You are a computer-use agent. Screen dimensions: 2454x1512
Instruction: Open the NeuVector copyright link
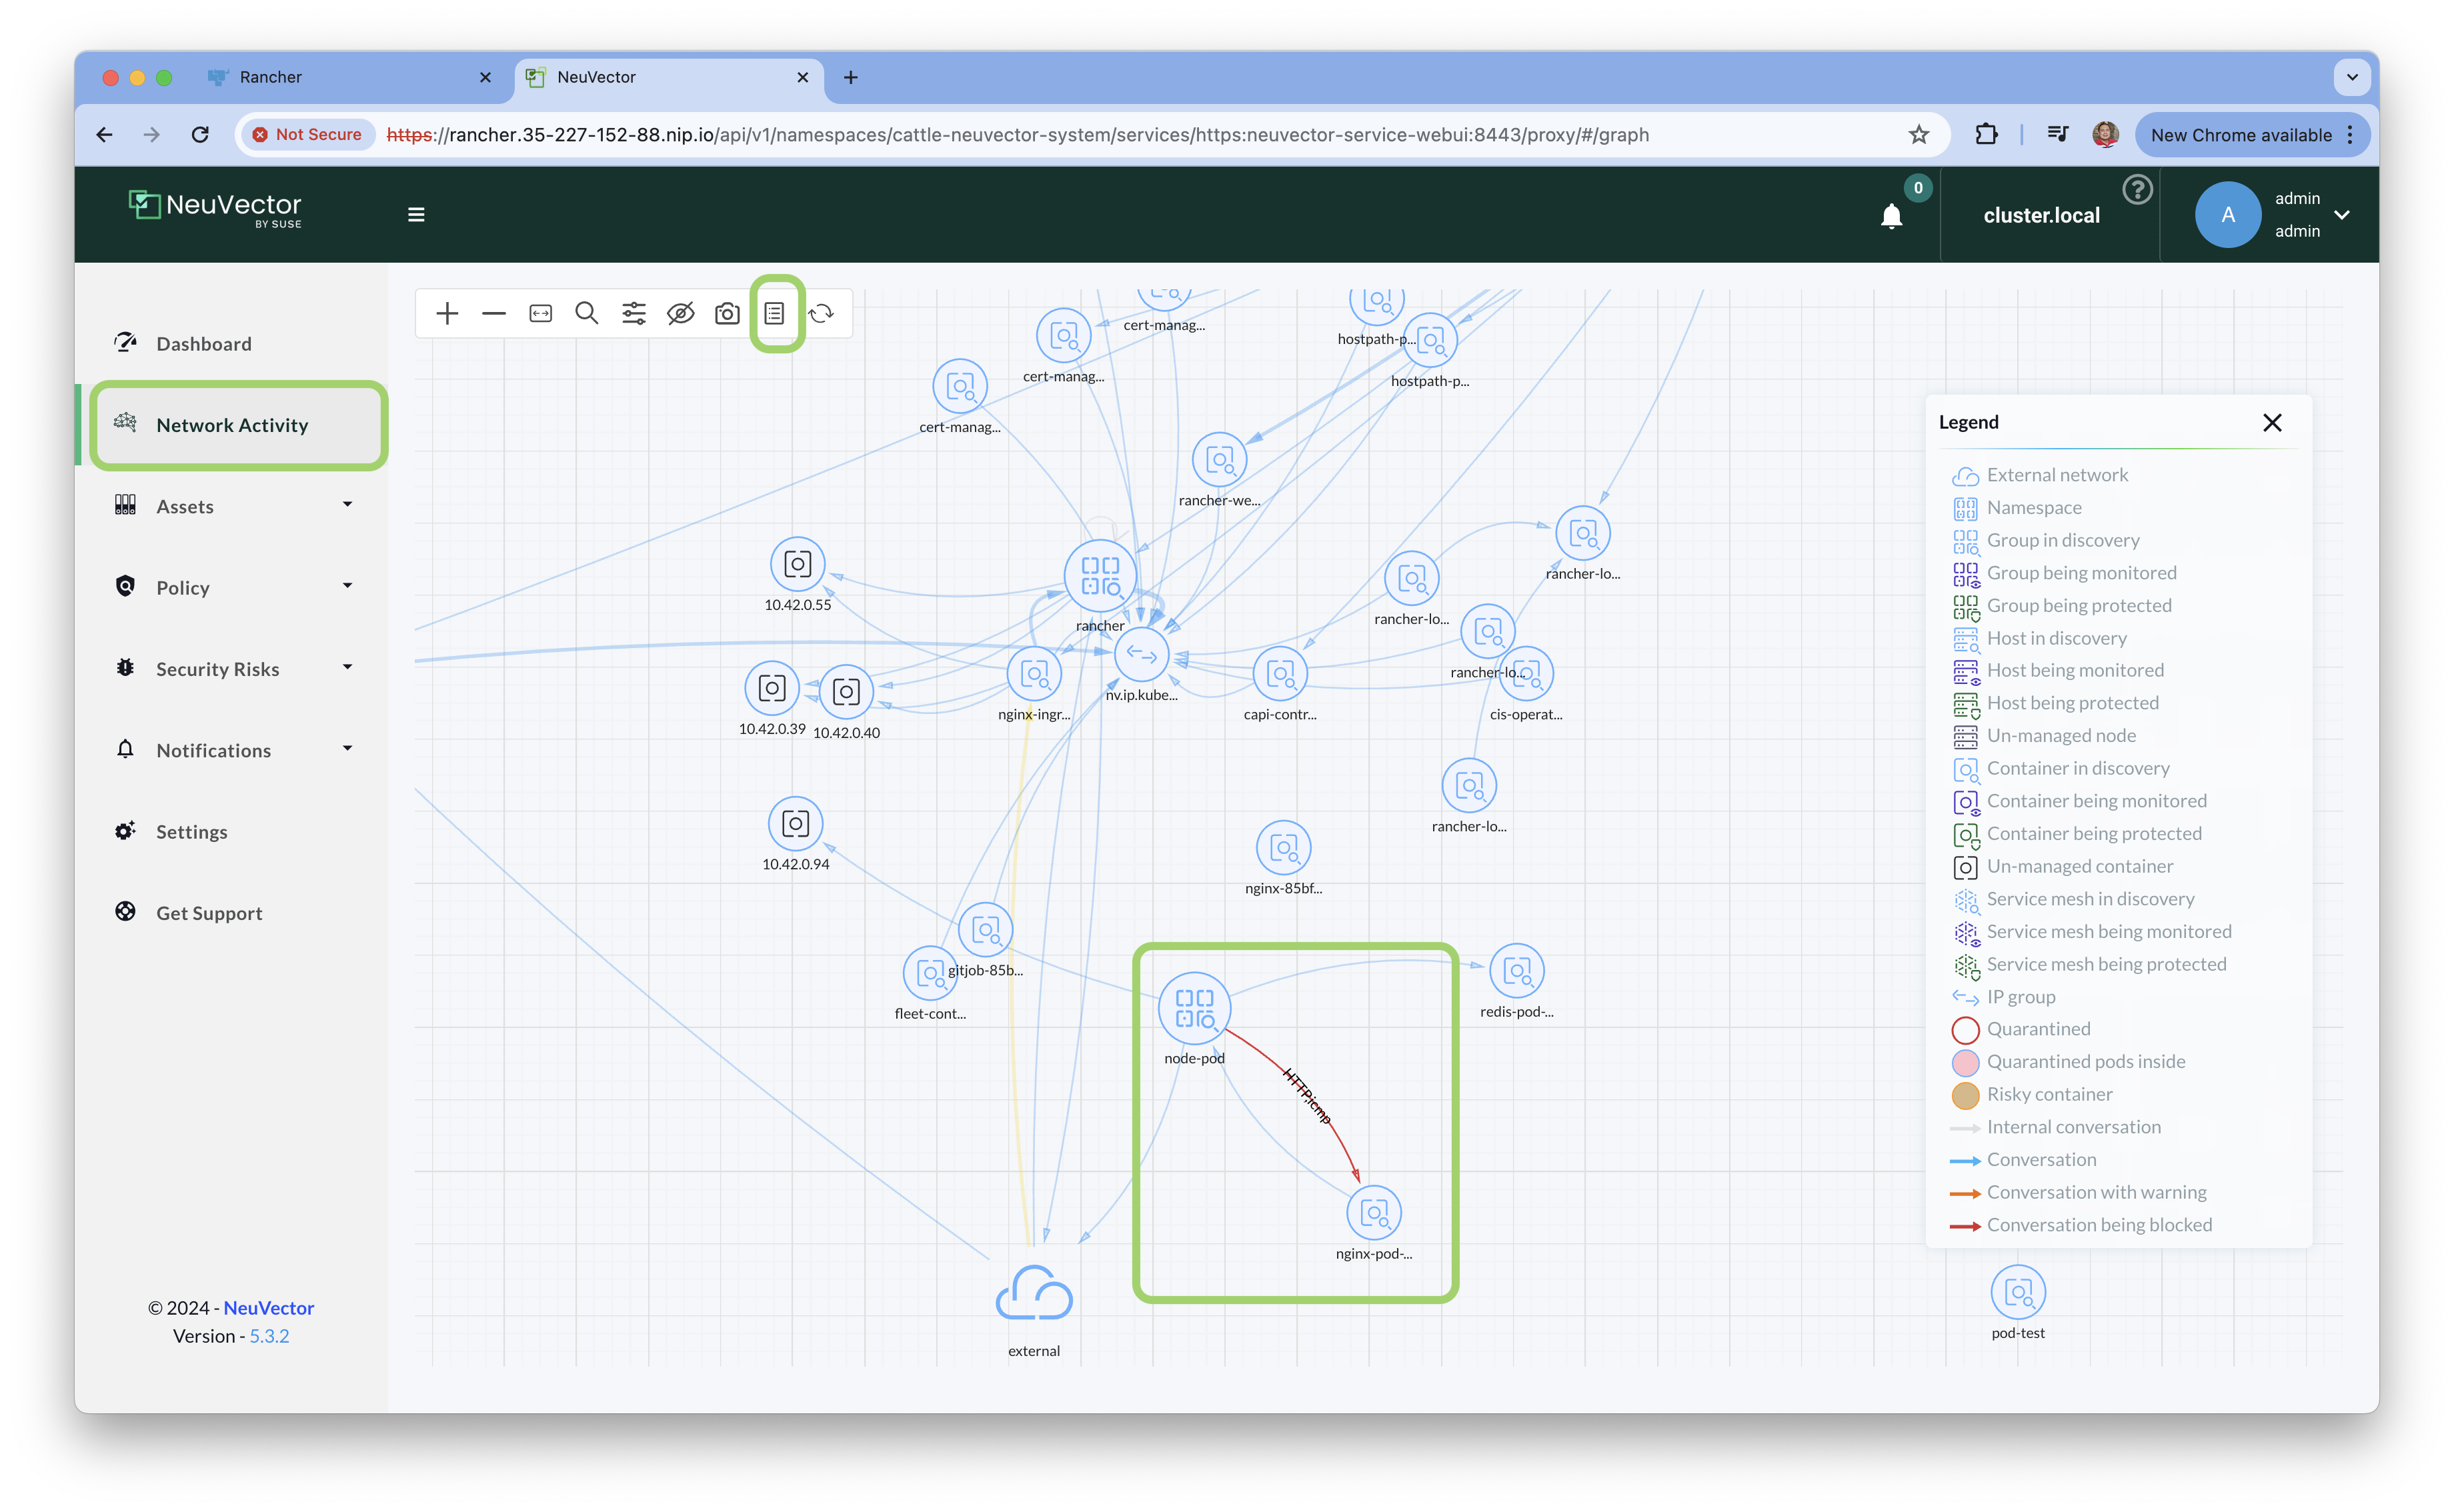[268, 1308]
